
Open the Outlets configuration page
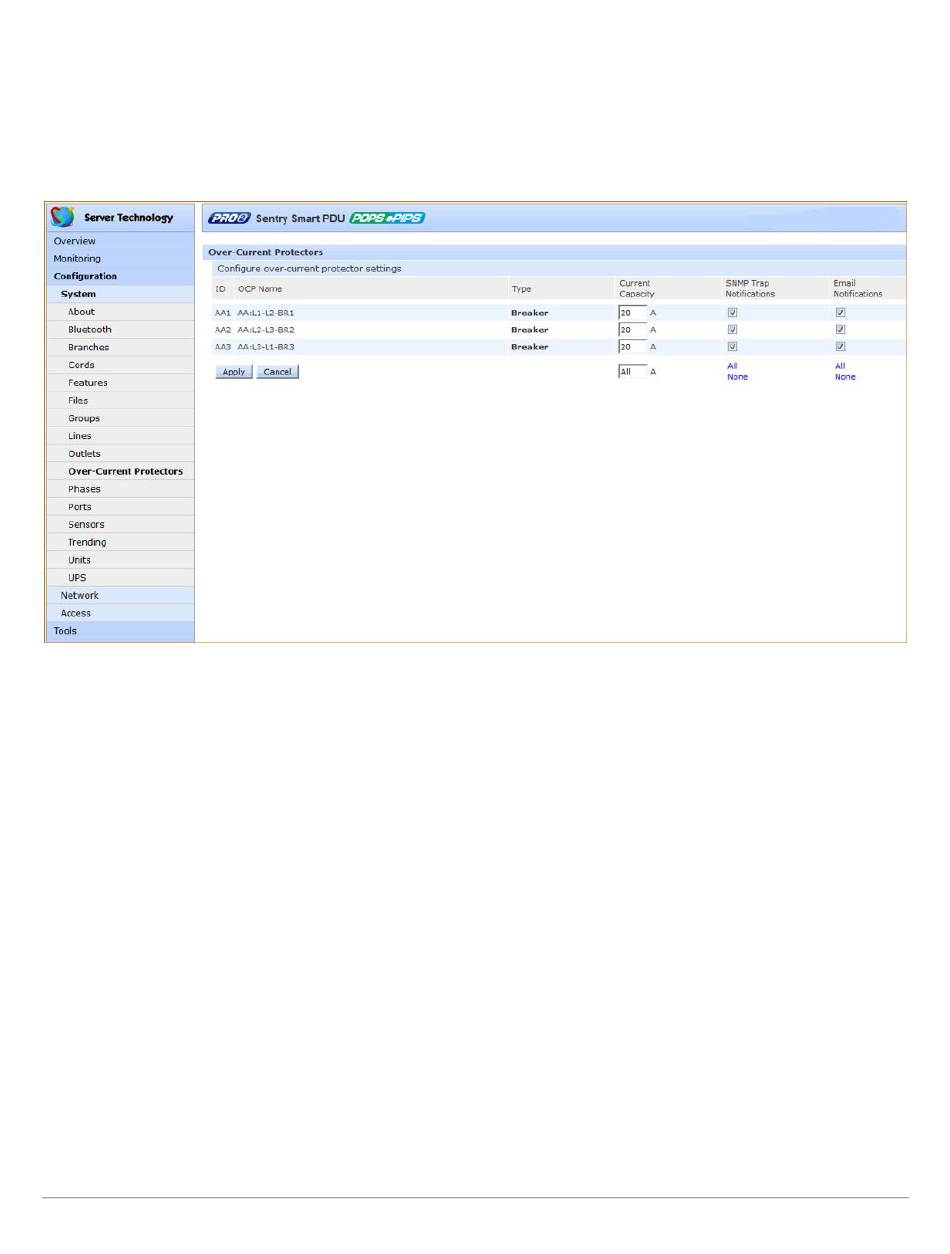click(84, 454)
